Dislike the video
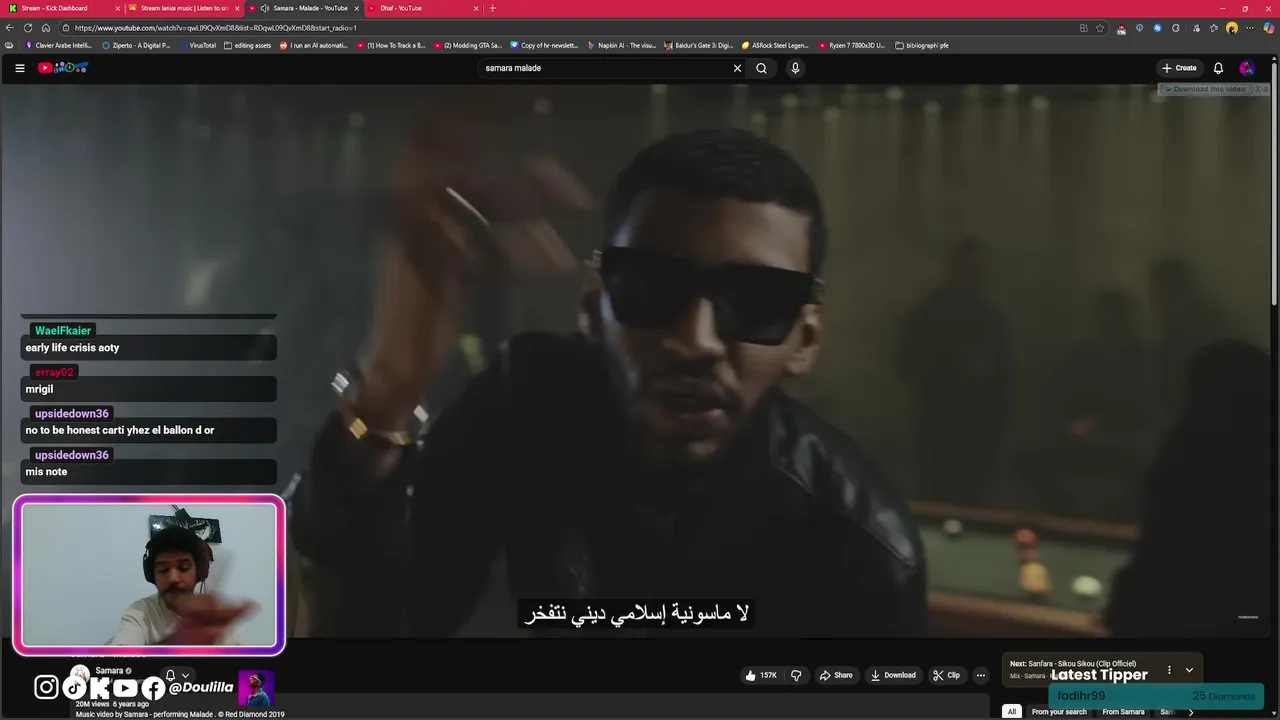Image resolution: width=1280 pixels, height=720 pixels. 796,675
